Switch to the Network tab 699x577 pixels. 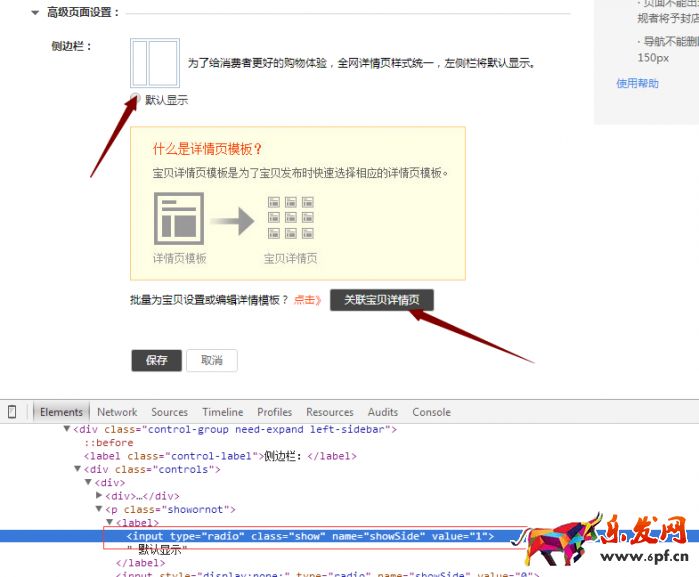point(117,412)
